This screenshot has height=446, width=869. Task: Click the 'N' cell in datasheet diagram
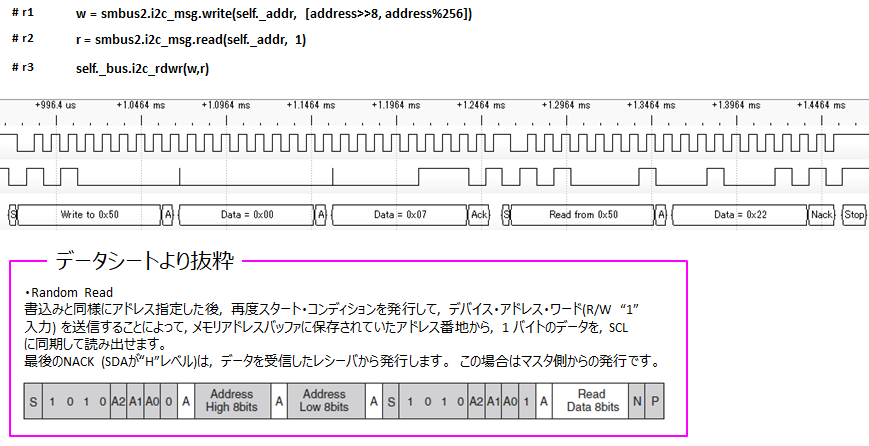637,401
